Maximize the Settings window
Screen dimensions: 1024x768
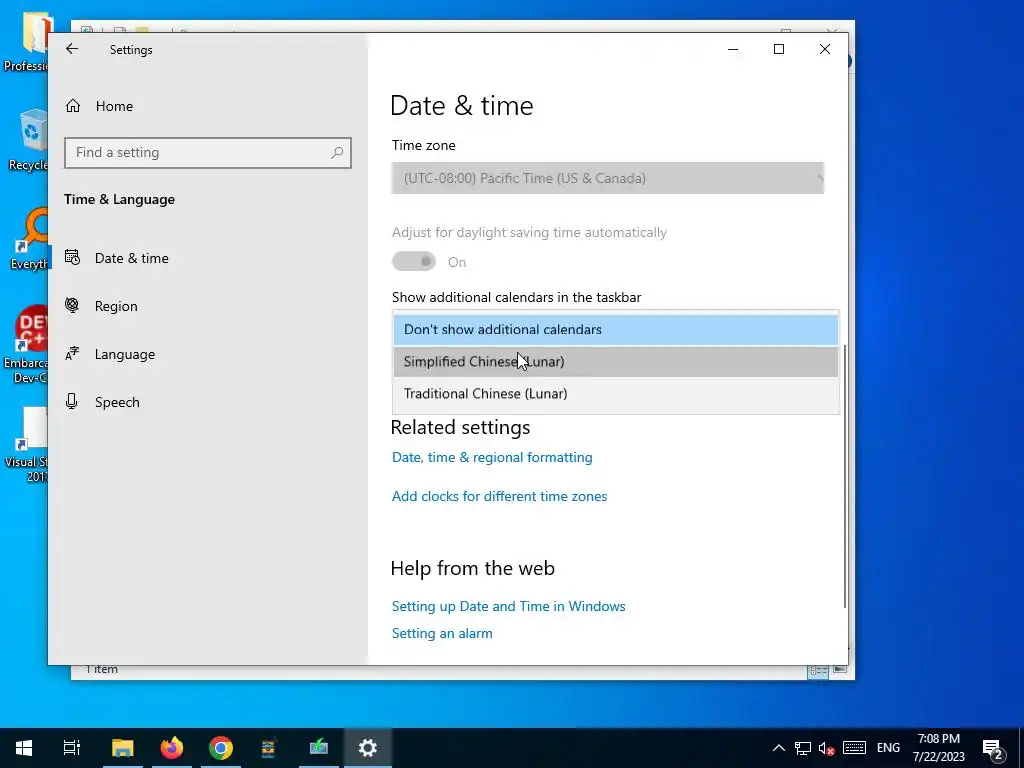(x=778, y=49)
